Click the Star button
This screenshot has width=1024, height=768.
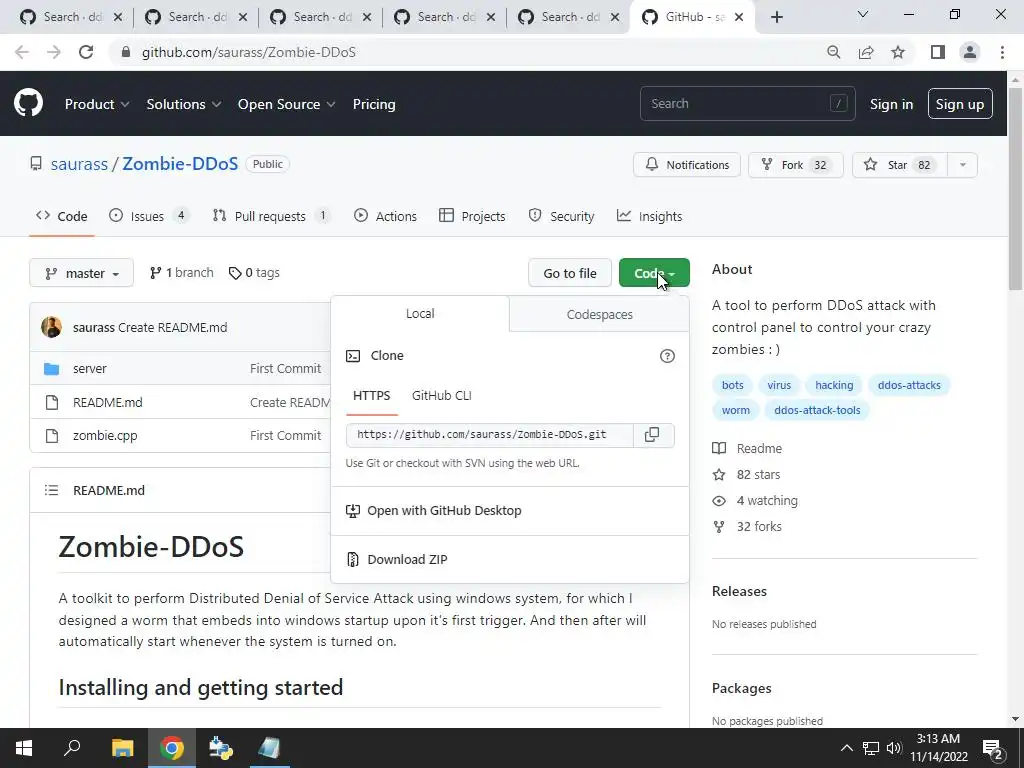[899, 165]
